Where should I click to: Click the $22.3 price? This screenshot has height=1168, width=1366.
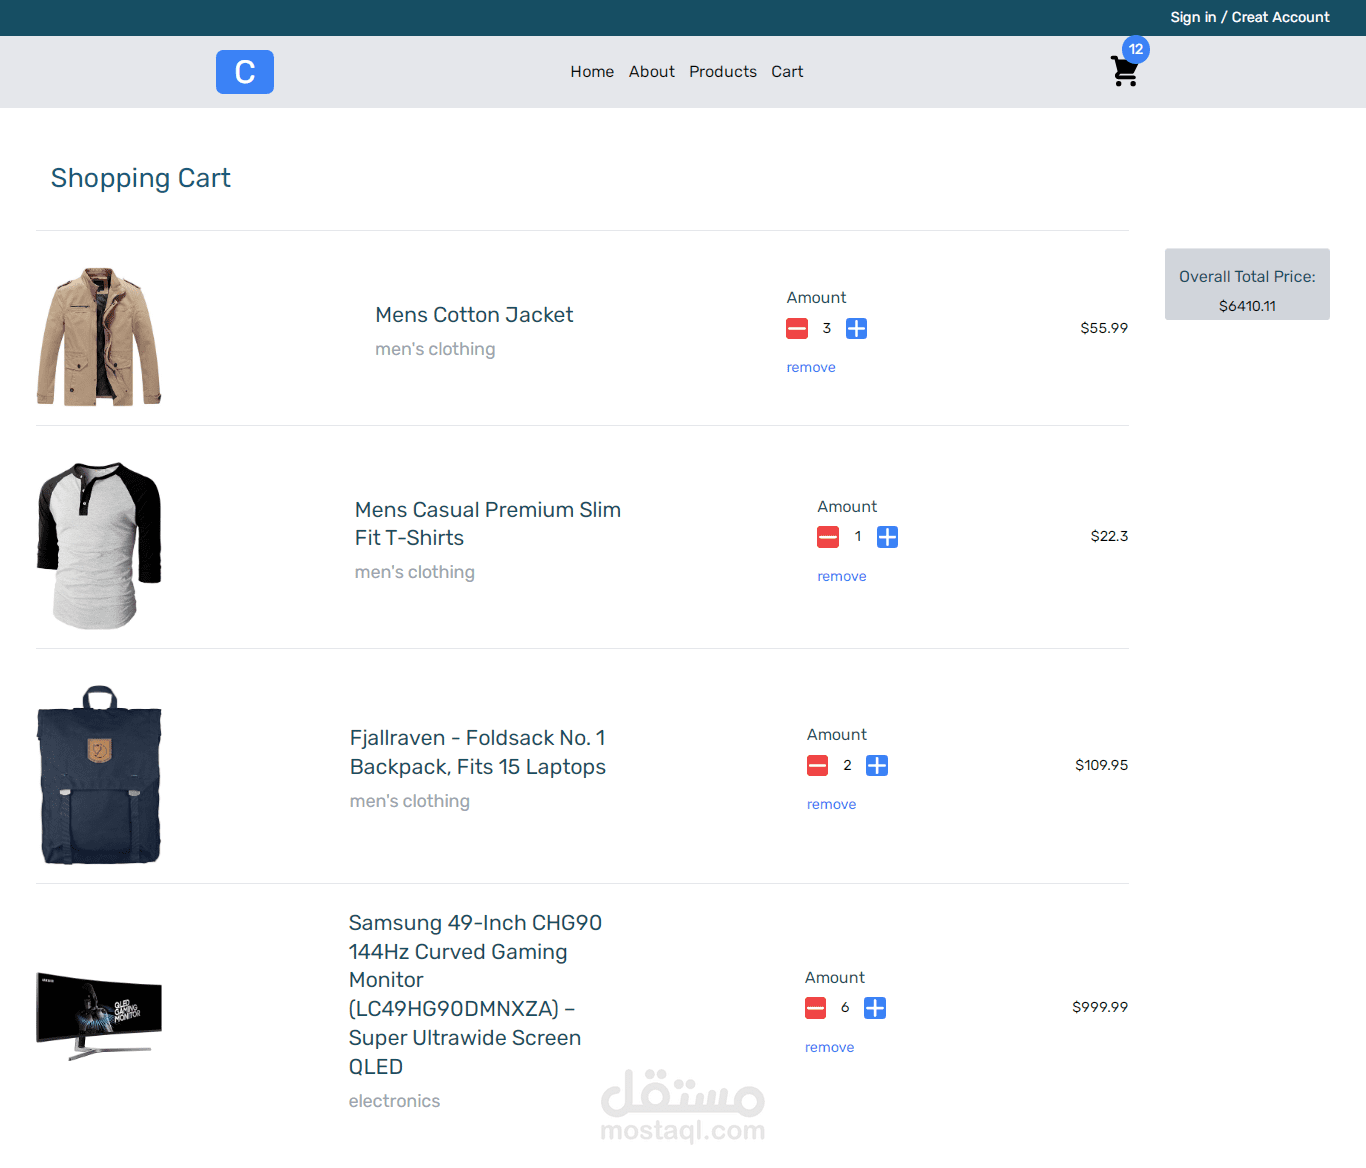(1109, 536)
